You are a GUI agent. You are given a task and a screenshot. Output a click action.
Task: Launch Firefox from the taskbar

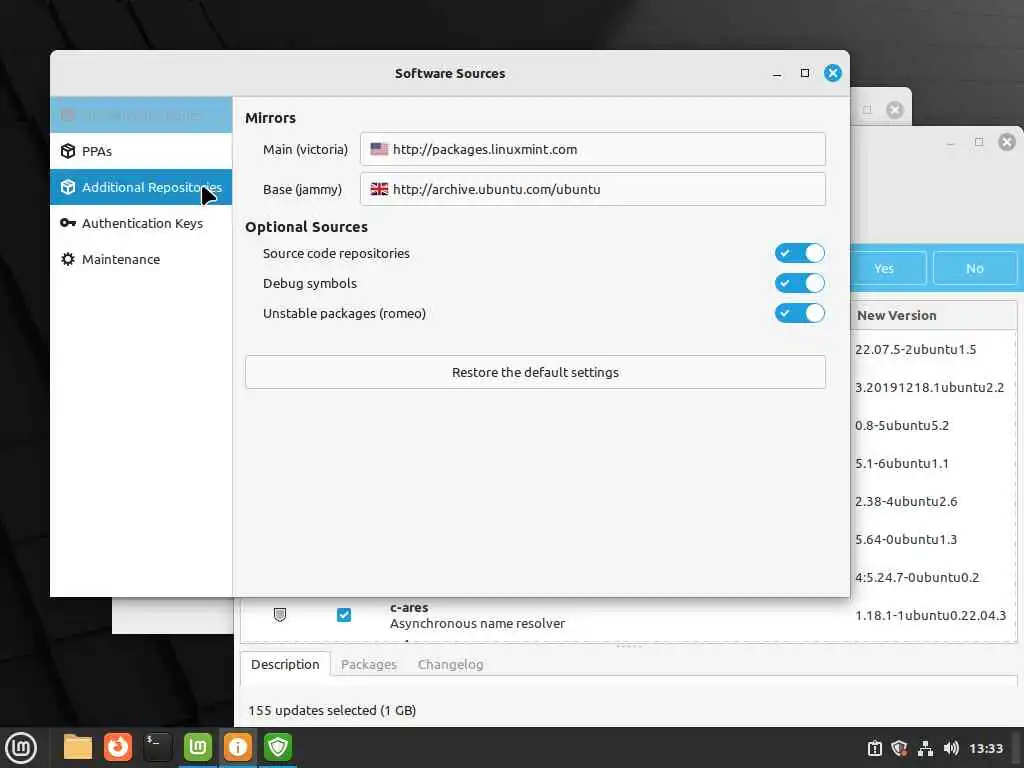click(118, 747)
